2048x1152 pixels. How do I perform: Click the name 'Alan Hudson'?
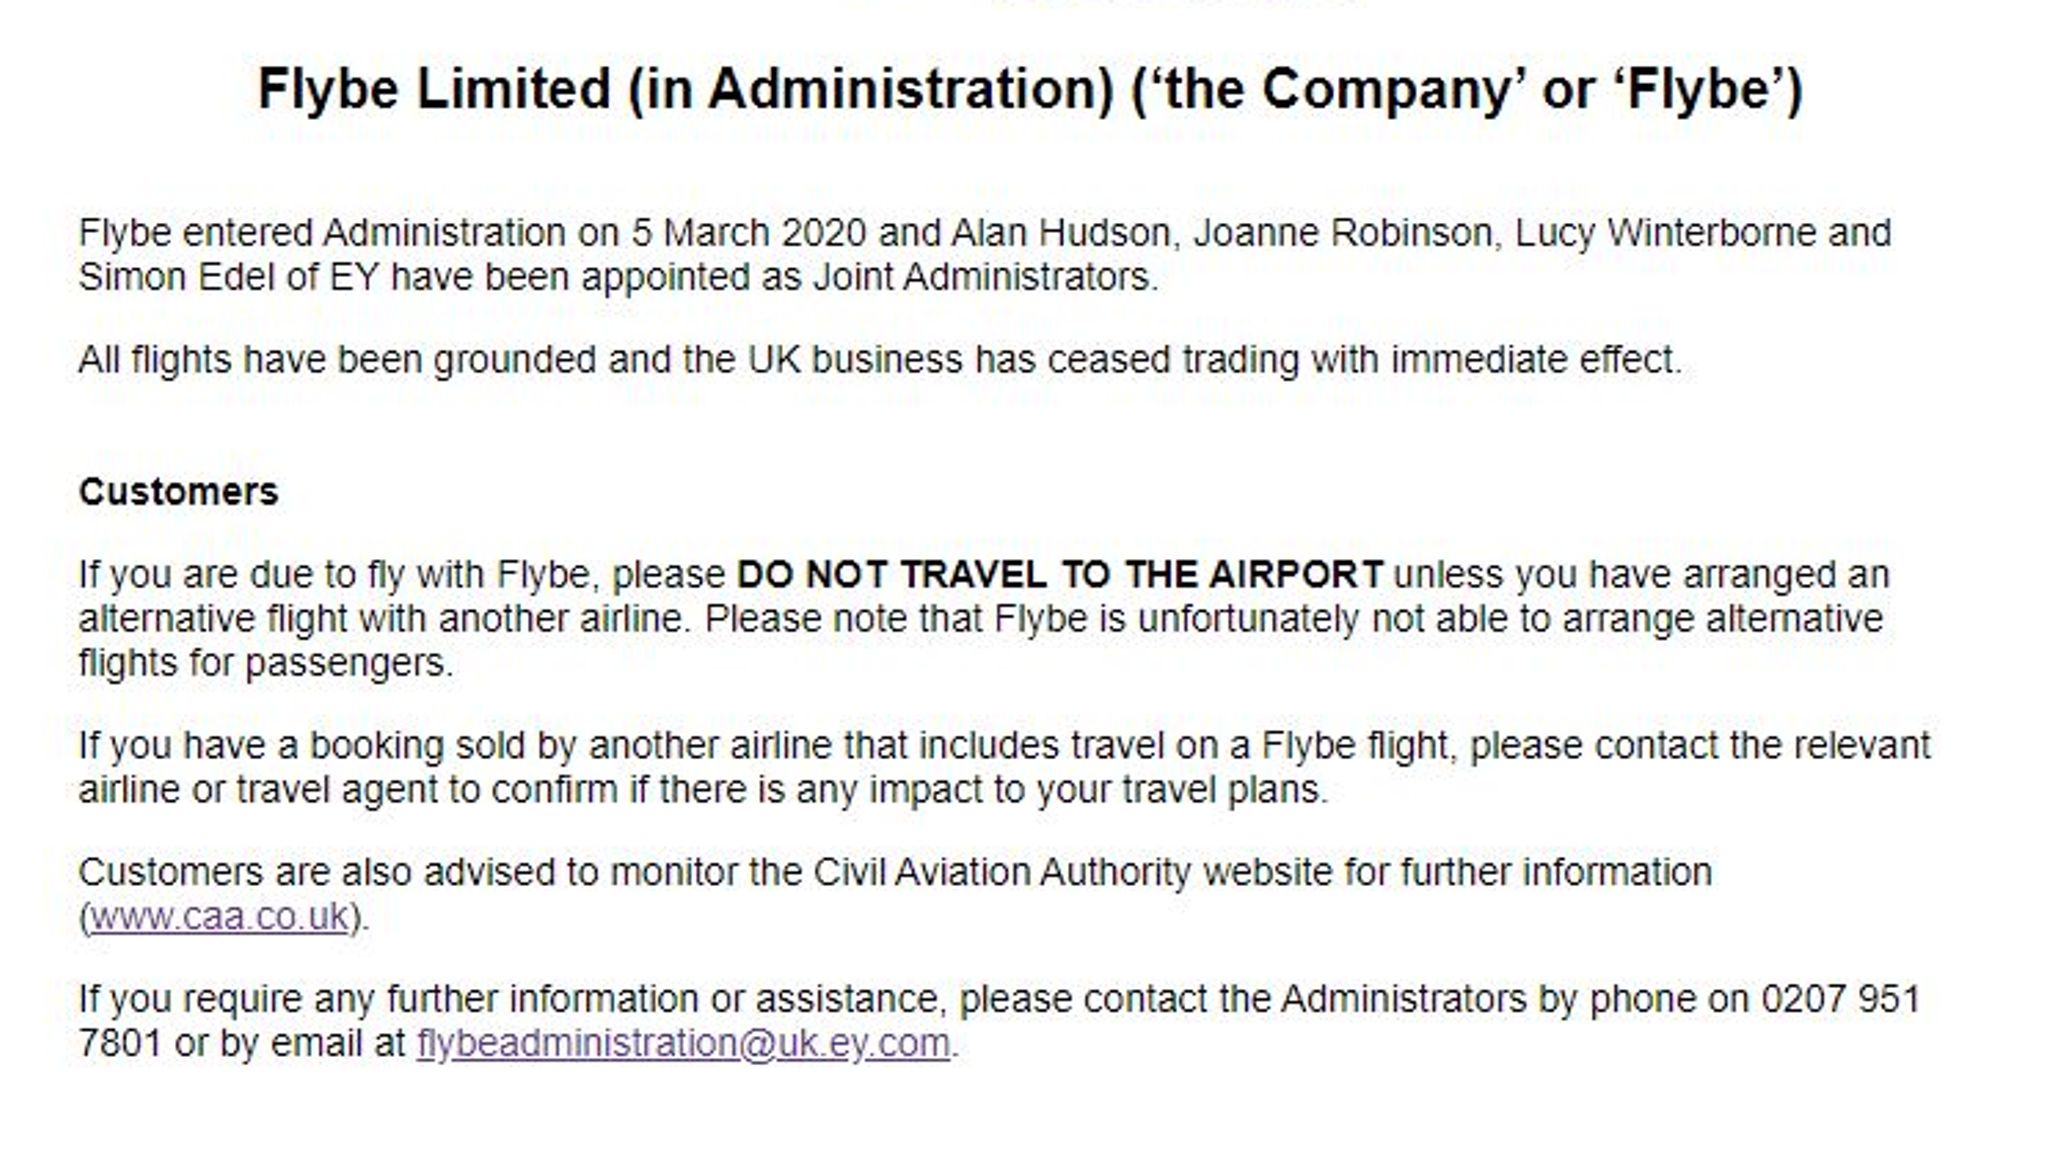pos(1060,233)
